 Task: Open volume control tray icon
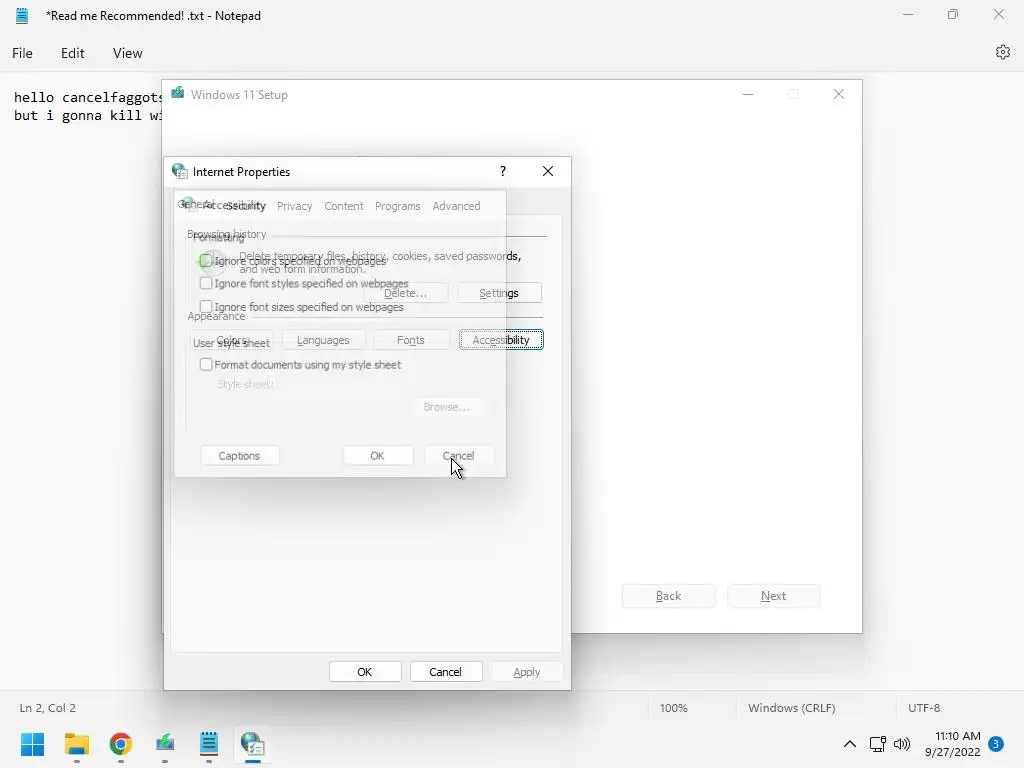tap(902, 744)
